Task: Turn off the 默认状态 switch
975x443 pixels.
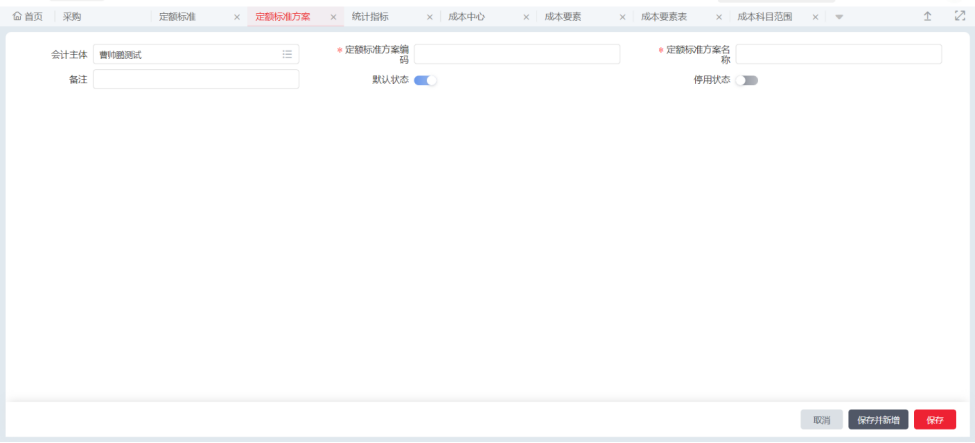Action: pos(425,80)
